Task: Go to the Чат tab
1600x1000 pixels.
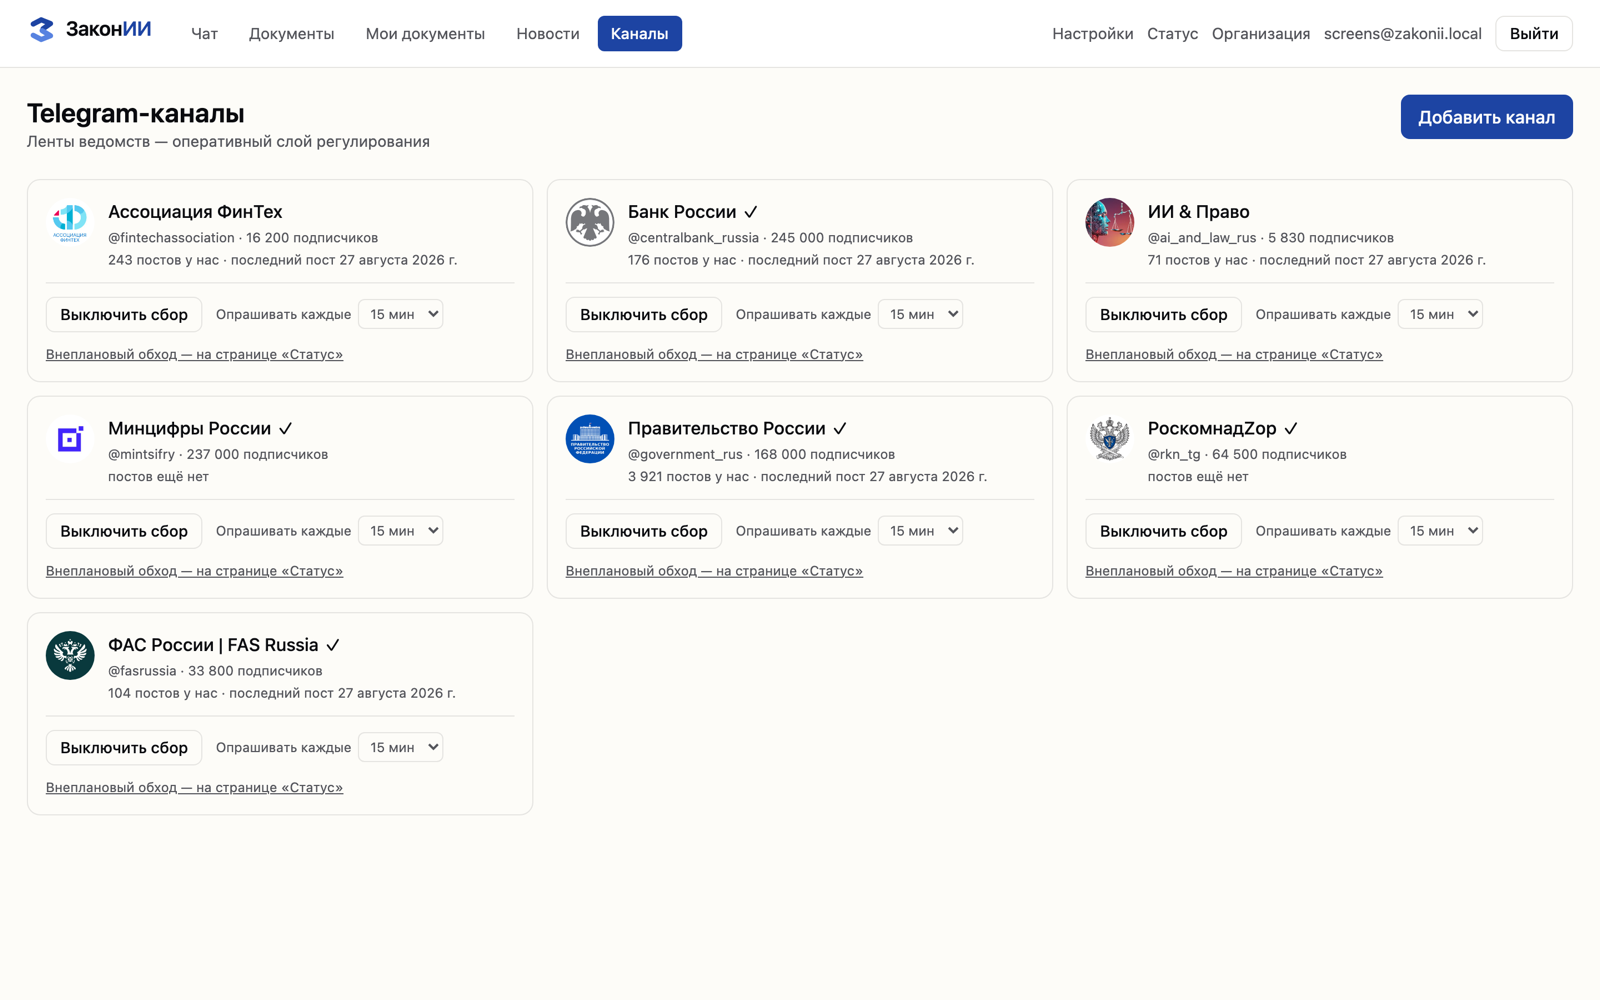Action: 204,34
